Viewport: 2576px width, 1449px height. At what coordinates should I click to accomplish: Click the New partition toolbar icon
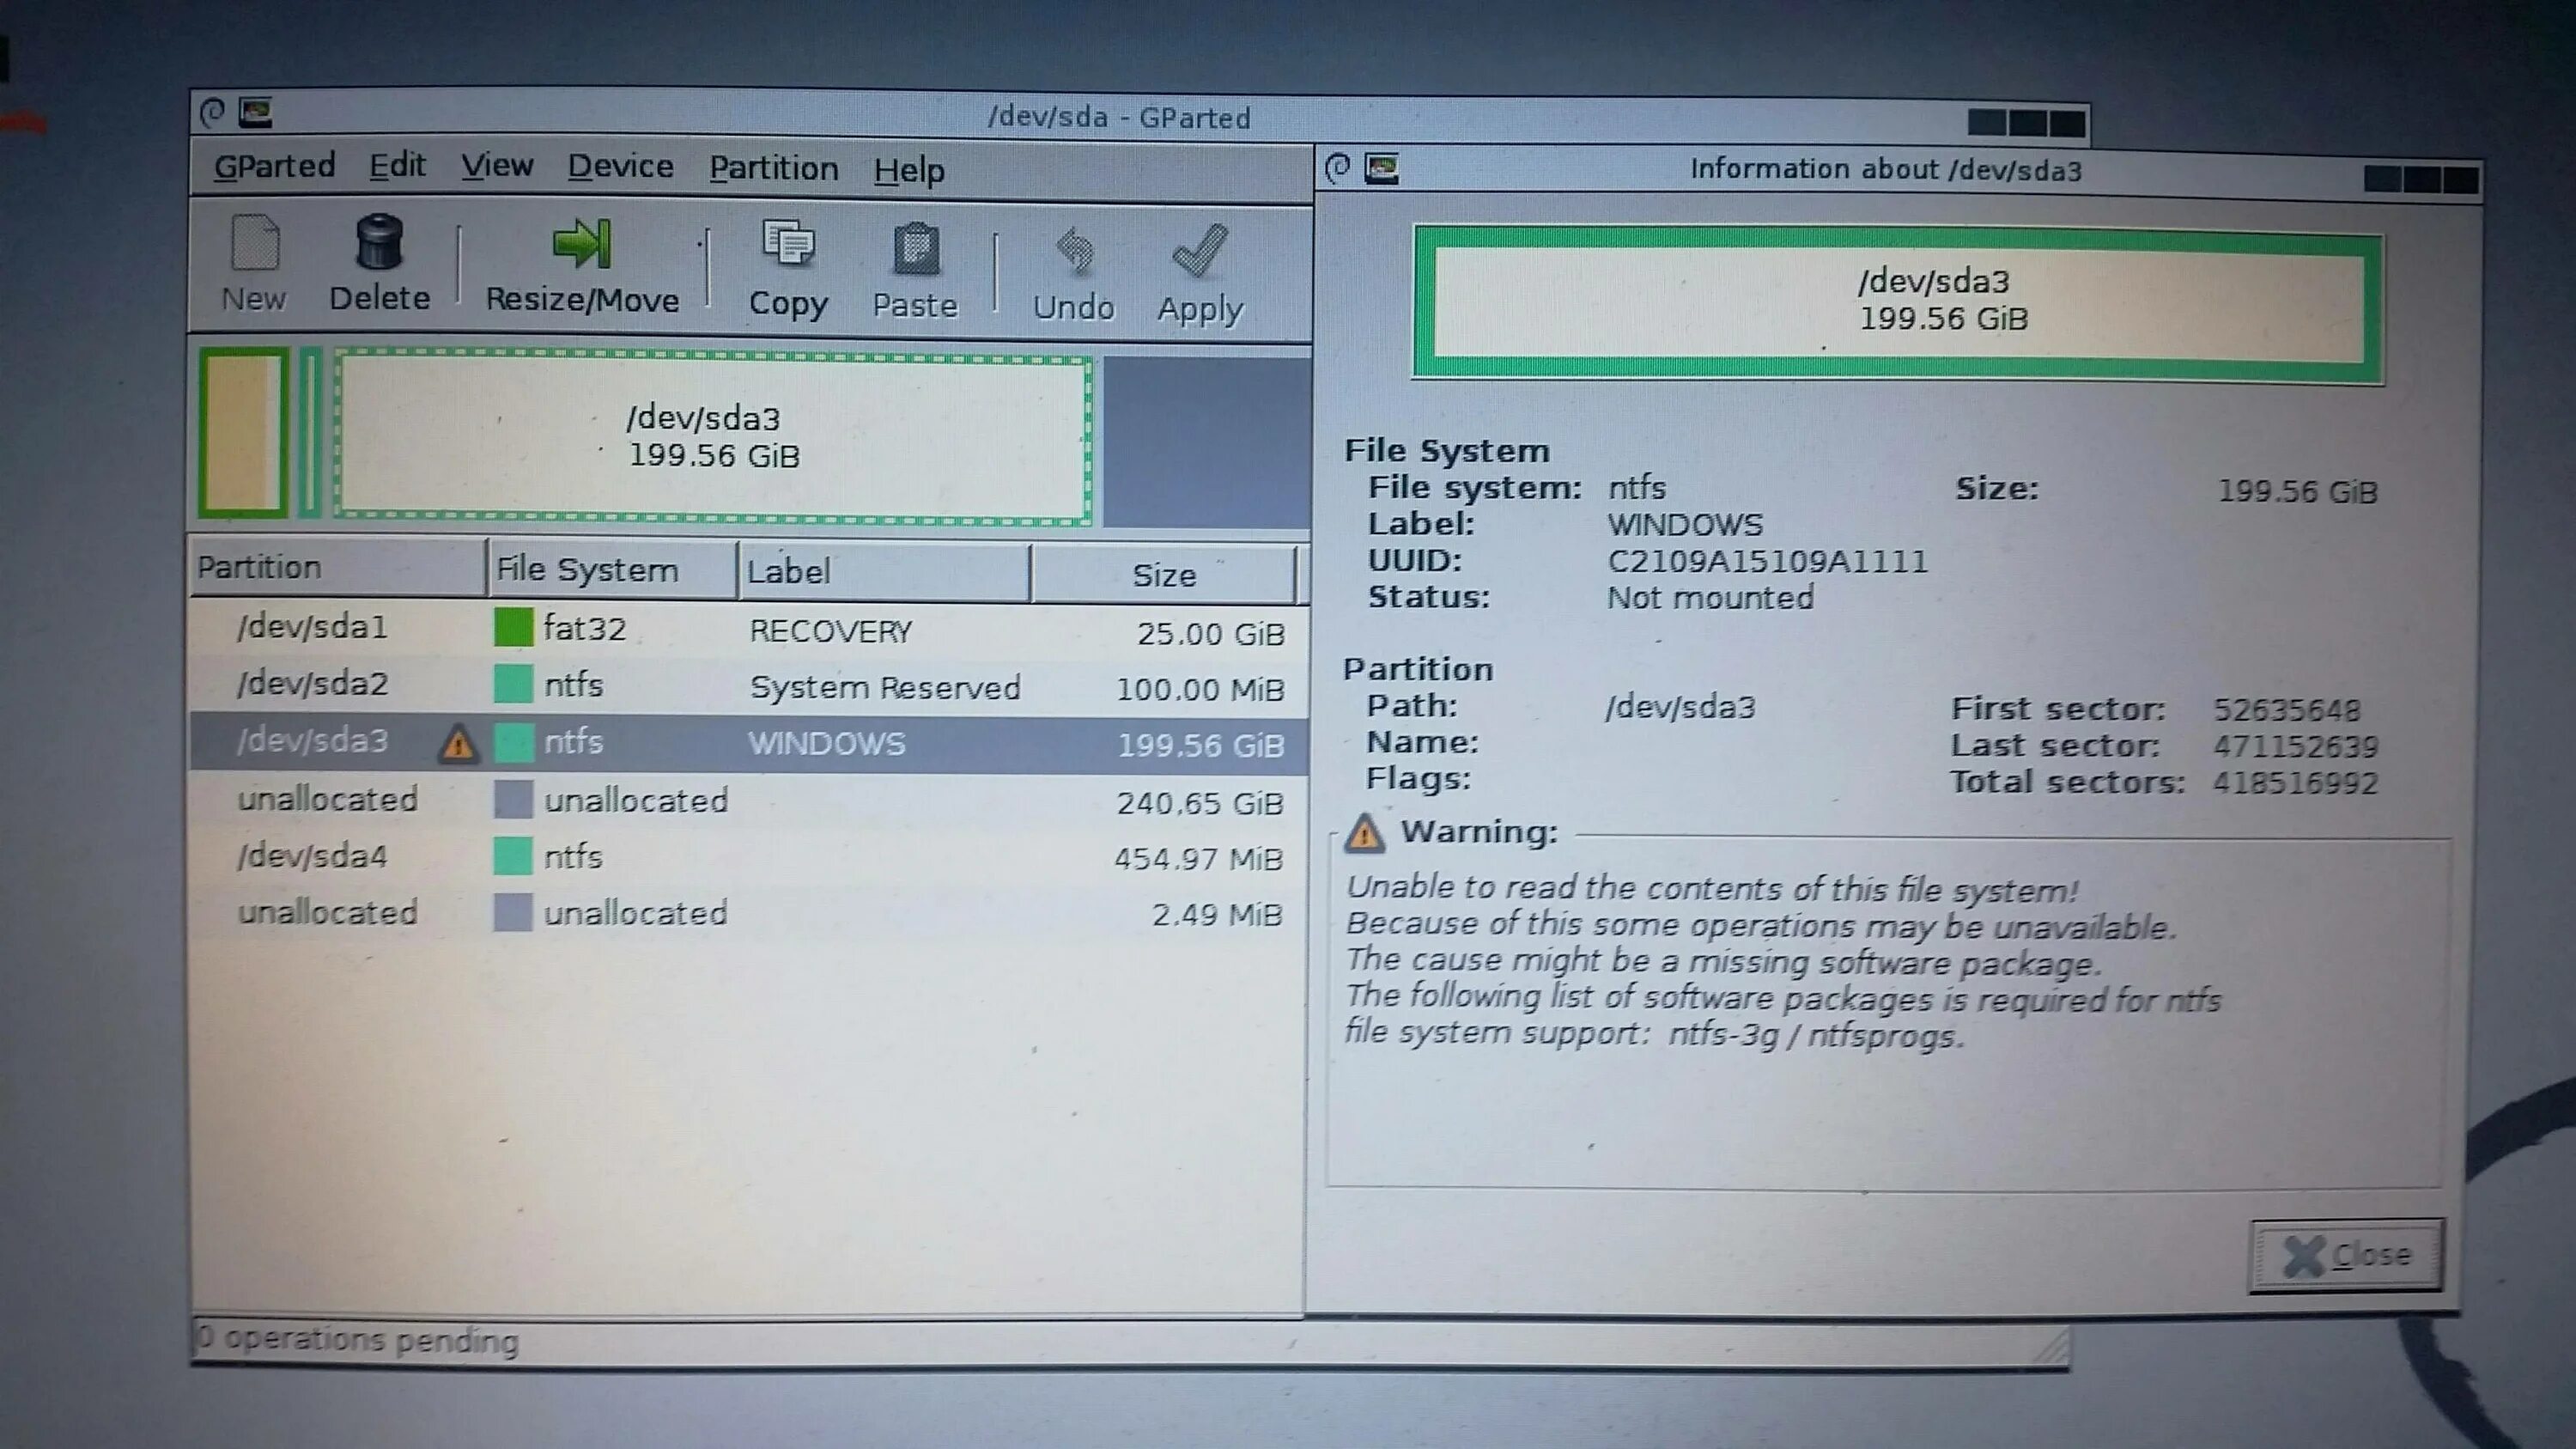254,245
